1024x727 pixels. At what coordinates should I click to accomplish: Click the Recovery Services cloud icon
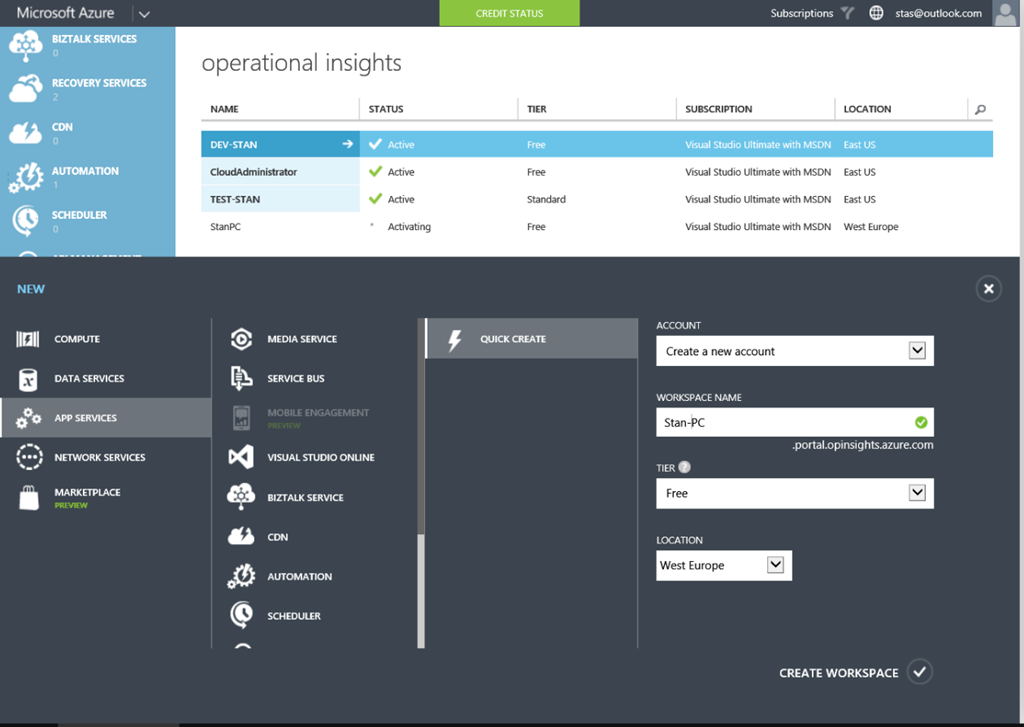25,89
